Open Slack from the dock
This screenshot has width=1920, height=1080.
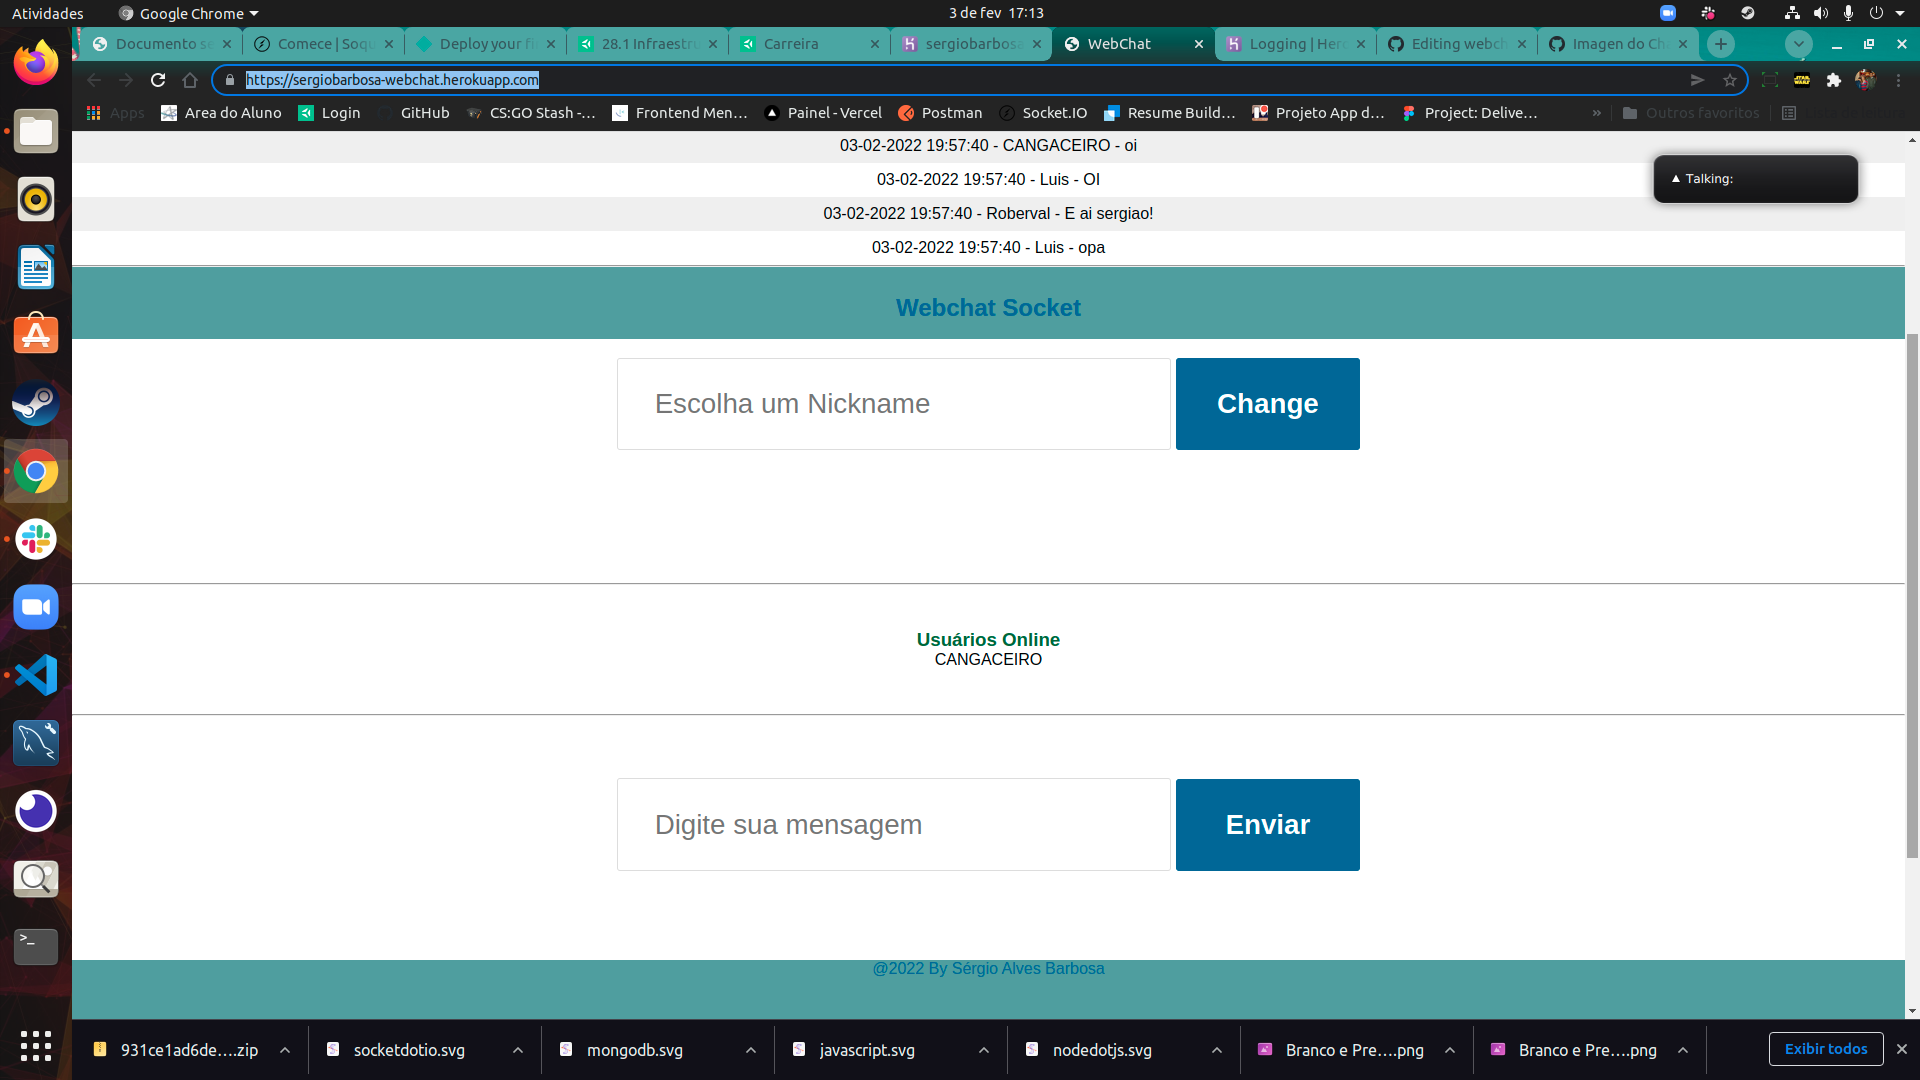click(x=36, y=539)
